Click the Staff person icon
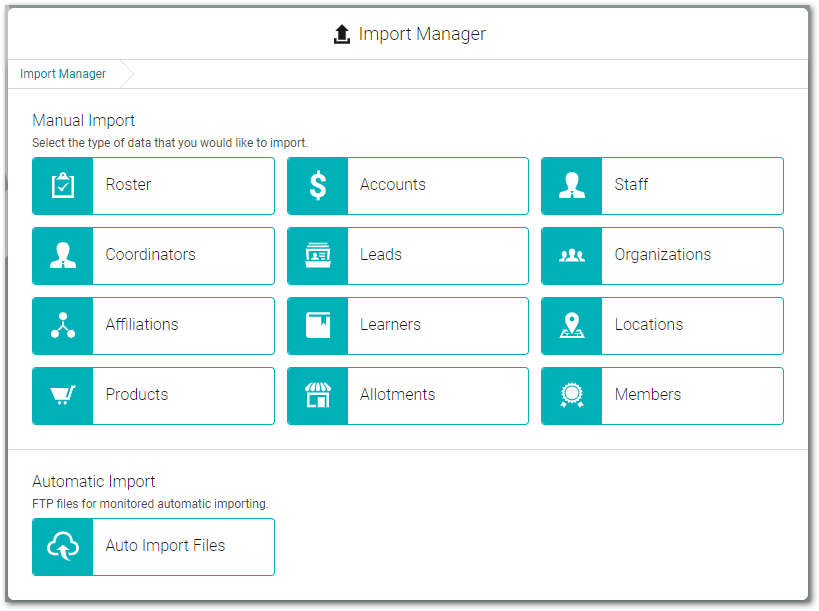Viewport: 819px width, 611px height. [x=572, y=185]
